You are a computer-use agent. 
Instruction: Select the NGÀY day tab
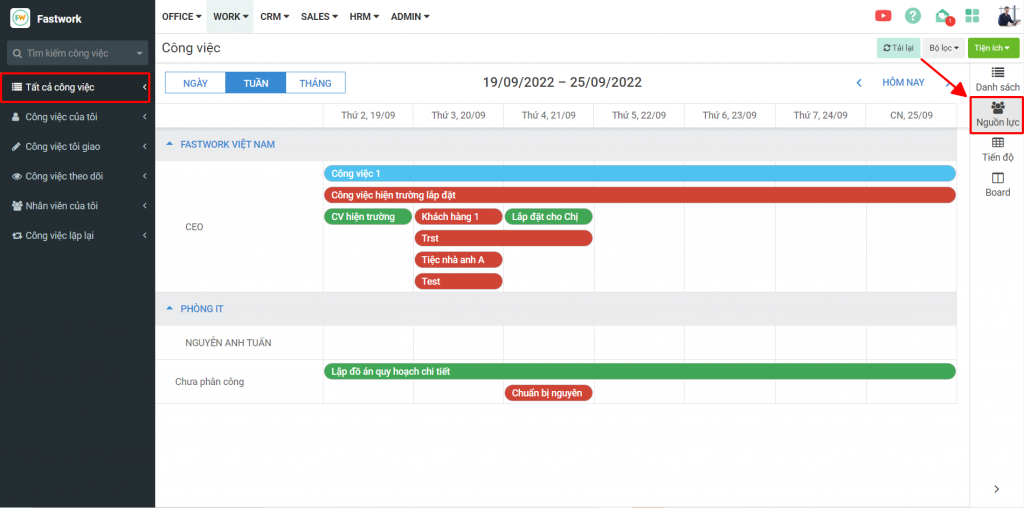pyautogui.click(x=195, y=83)
